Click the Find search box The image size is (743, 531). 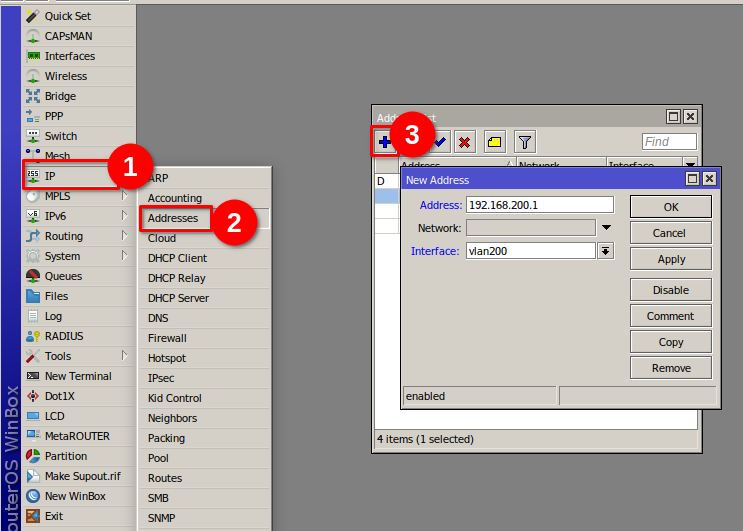click(669, 142)
